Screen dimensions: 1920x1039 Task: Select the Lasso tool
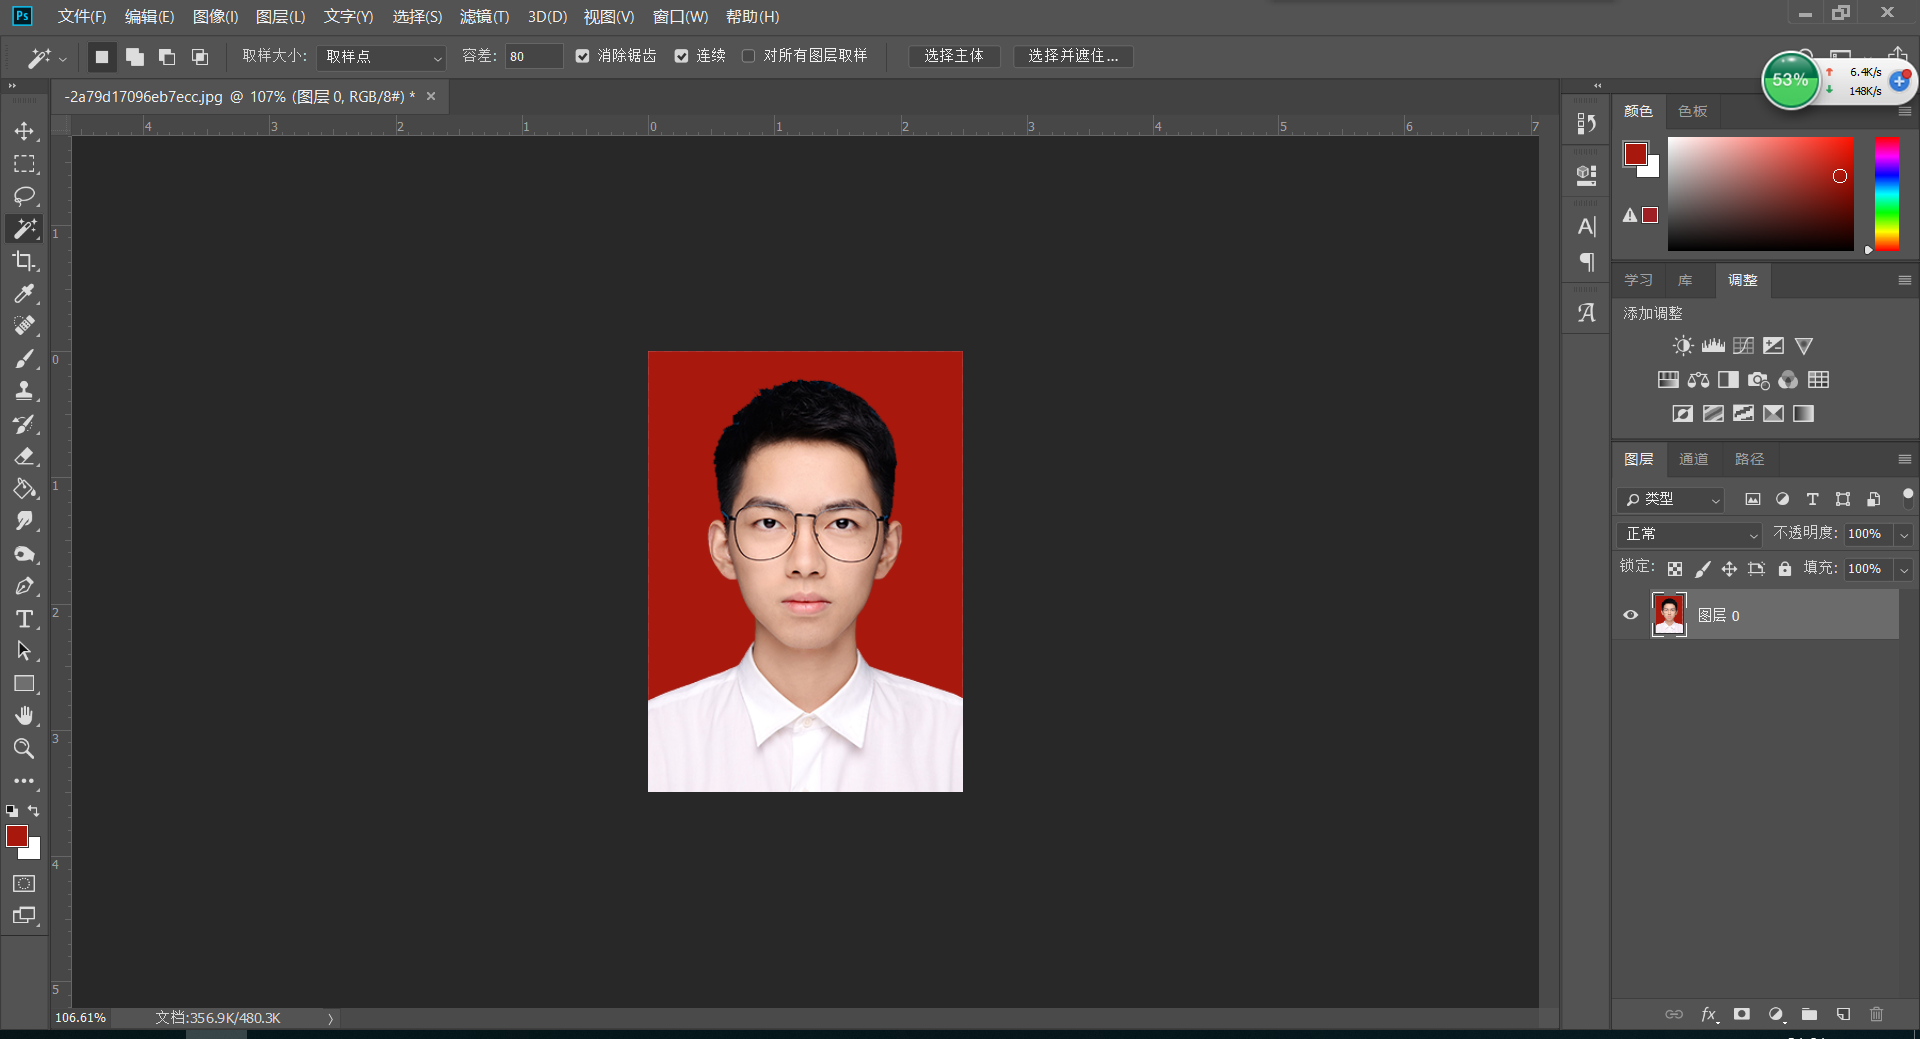[24, 196]
